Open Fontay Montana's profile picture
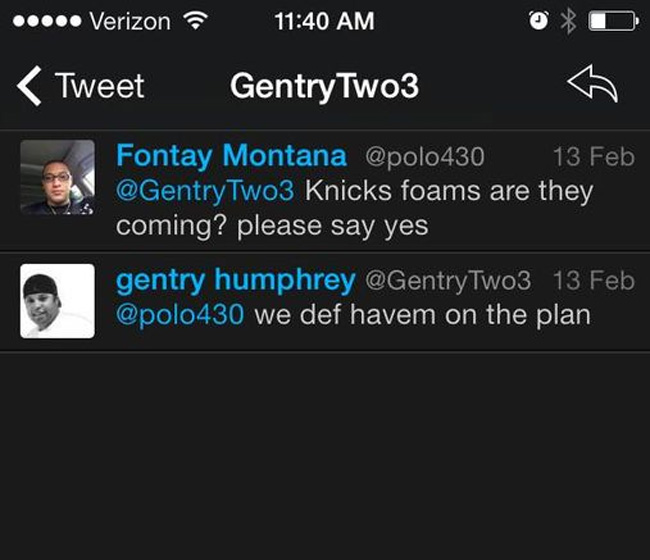650x560 pixels. click(57, 177)
